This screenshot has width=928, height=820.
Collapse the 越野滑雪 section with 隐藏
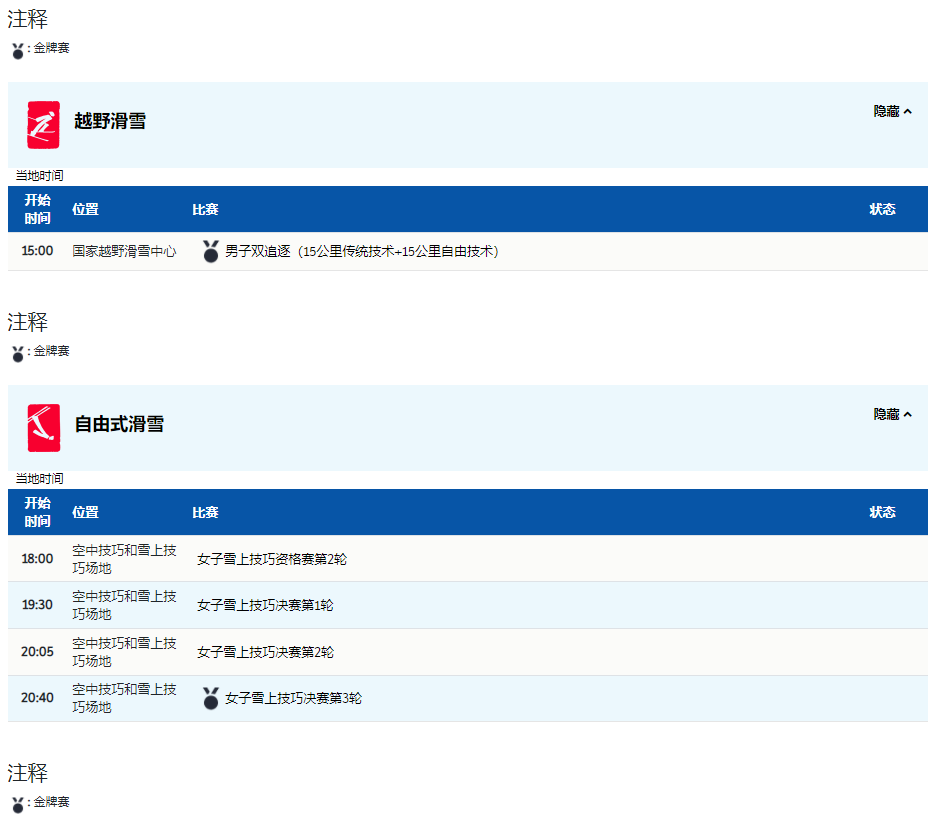892,112
